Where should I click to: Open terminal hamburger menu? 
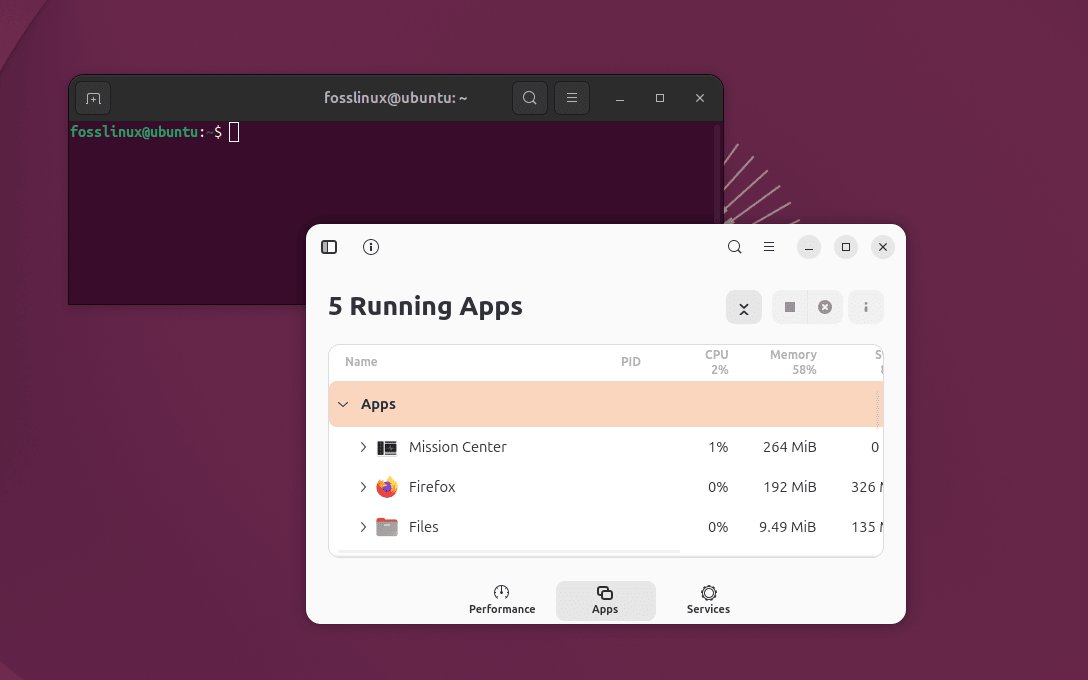click(x=572, y=98)
